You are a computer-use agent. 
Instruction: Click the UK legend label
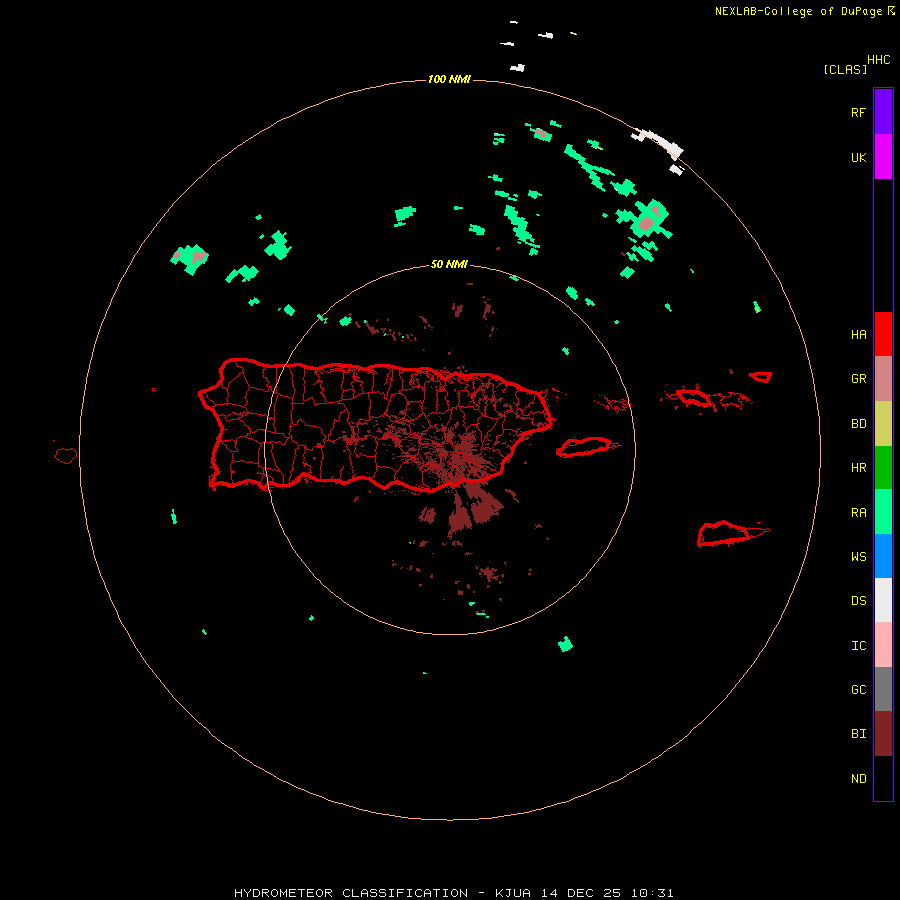(x=858, y=157)
